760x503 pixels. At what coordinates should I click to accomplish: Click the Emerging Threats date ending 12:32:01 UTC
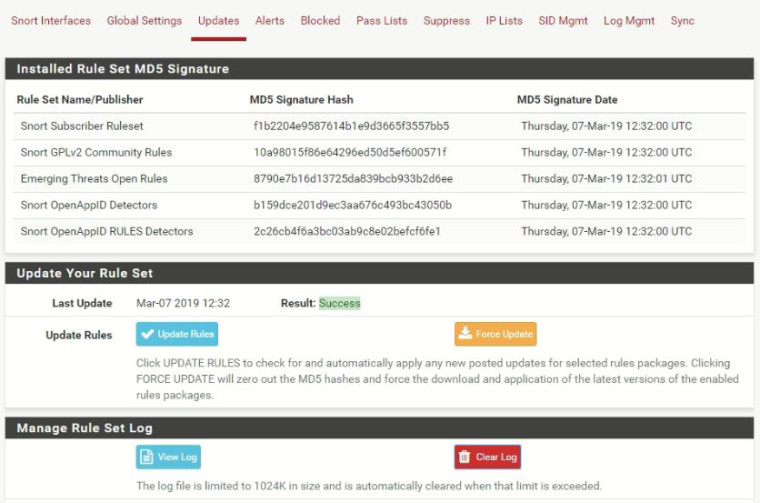[607, 179]
